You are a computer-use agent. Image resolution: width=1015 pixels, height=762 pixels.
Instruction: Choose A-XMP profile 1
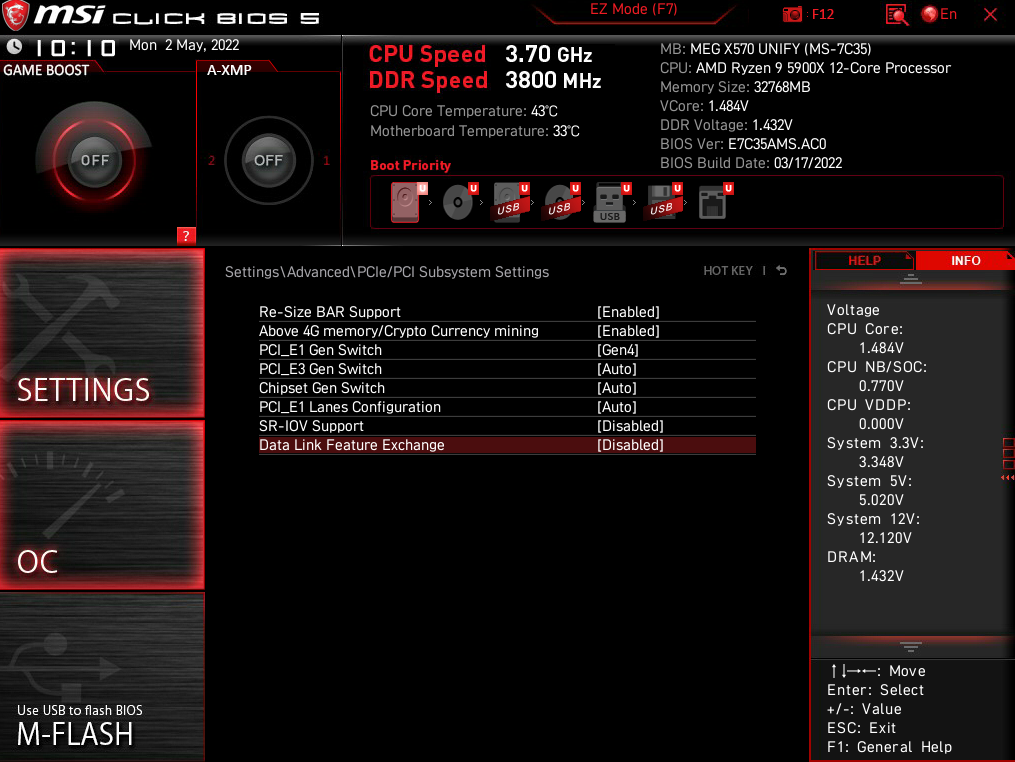pyautogui.click(x=326, y=160)
